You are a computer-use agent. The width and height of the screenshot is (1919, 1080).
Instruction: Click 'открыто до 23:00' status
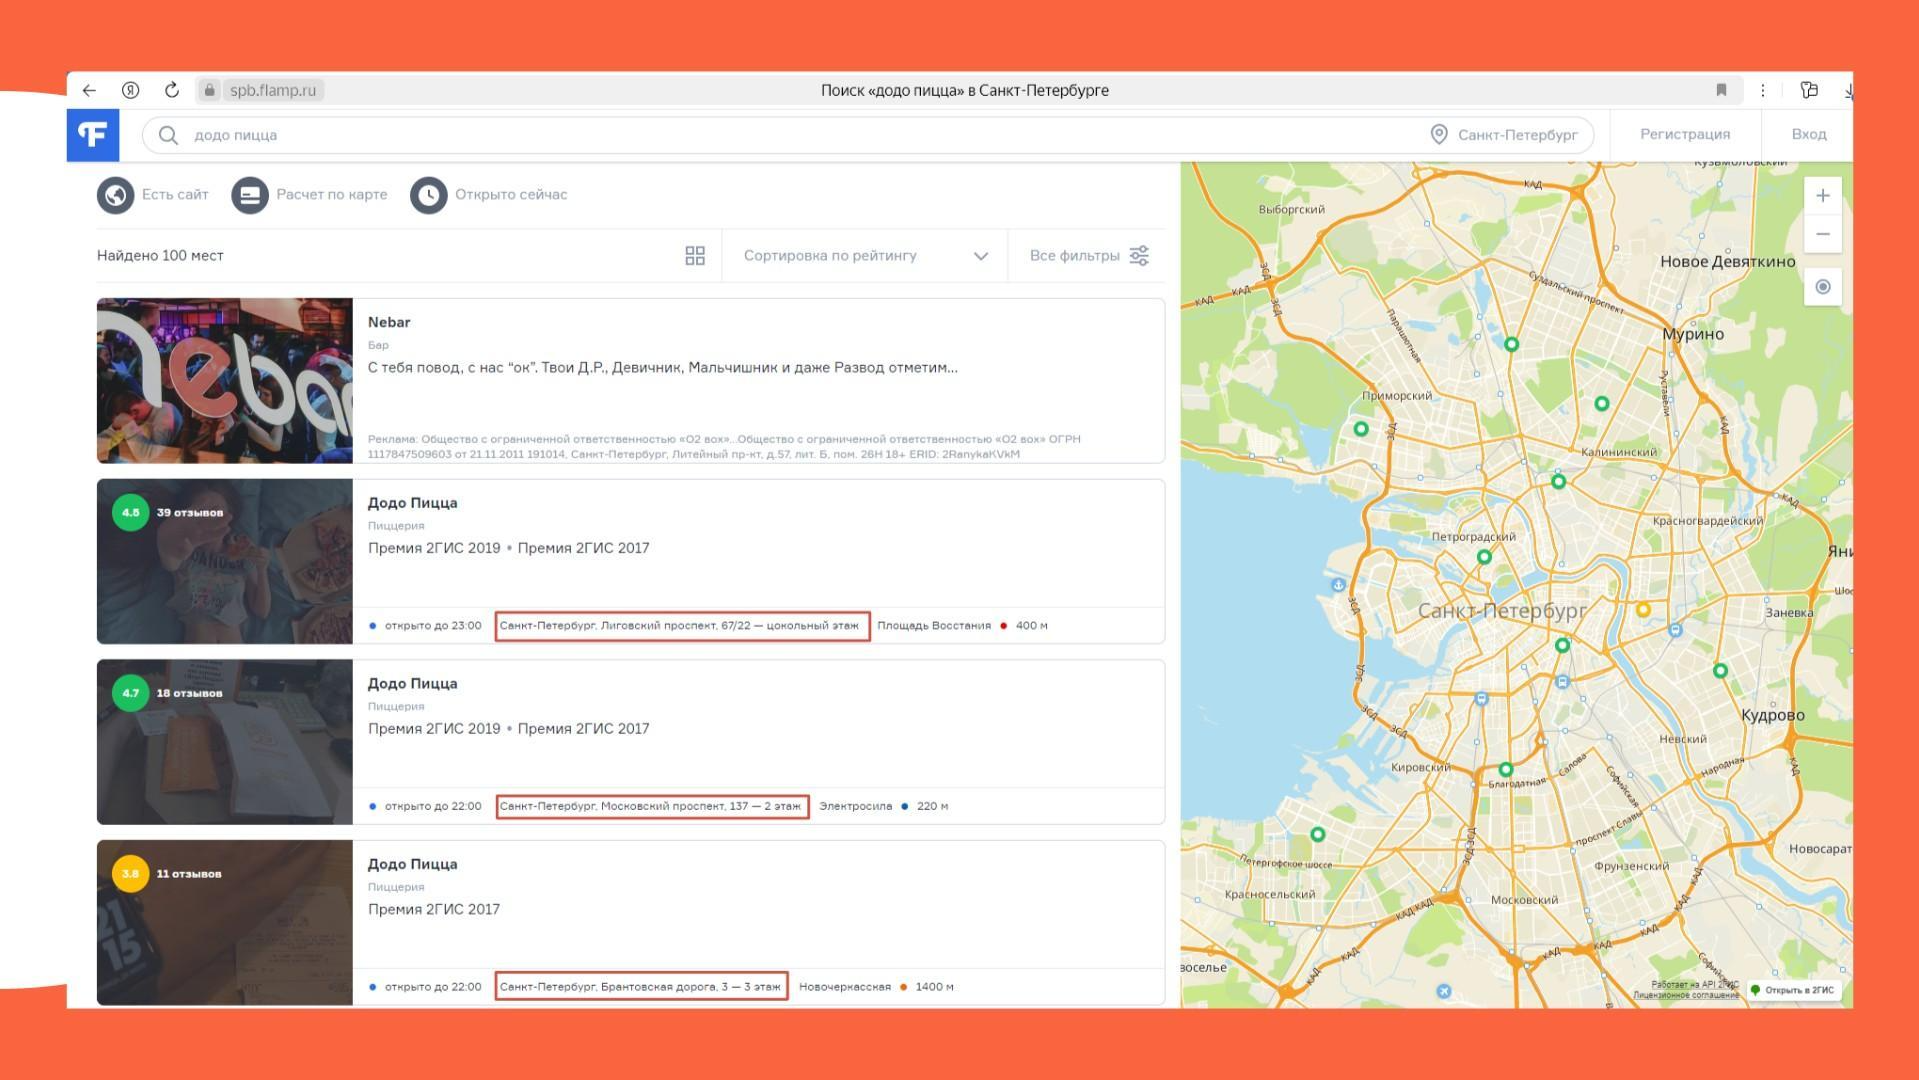coord(433,626)
